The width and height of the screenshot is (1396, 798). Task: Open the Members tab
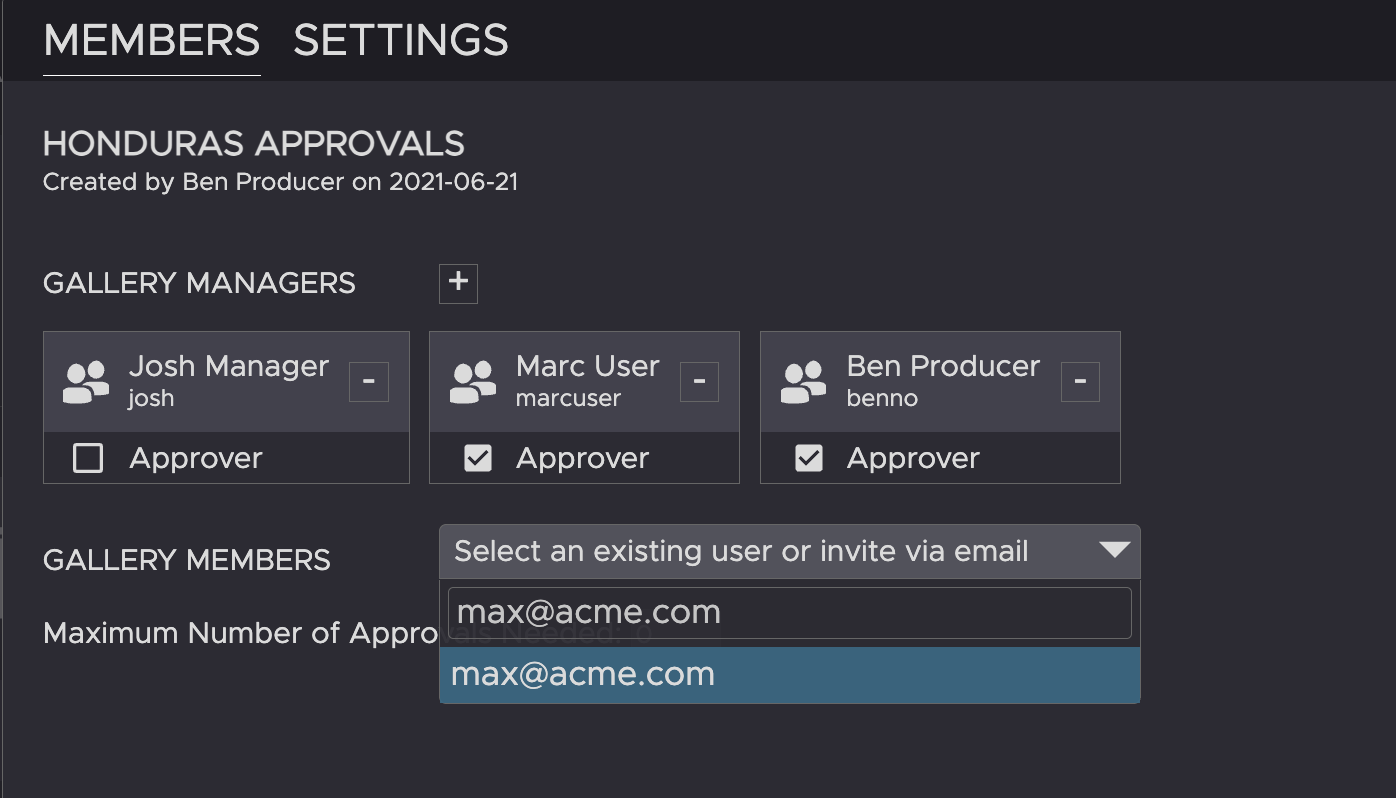(152, 41)
